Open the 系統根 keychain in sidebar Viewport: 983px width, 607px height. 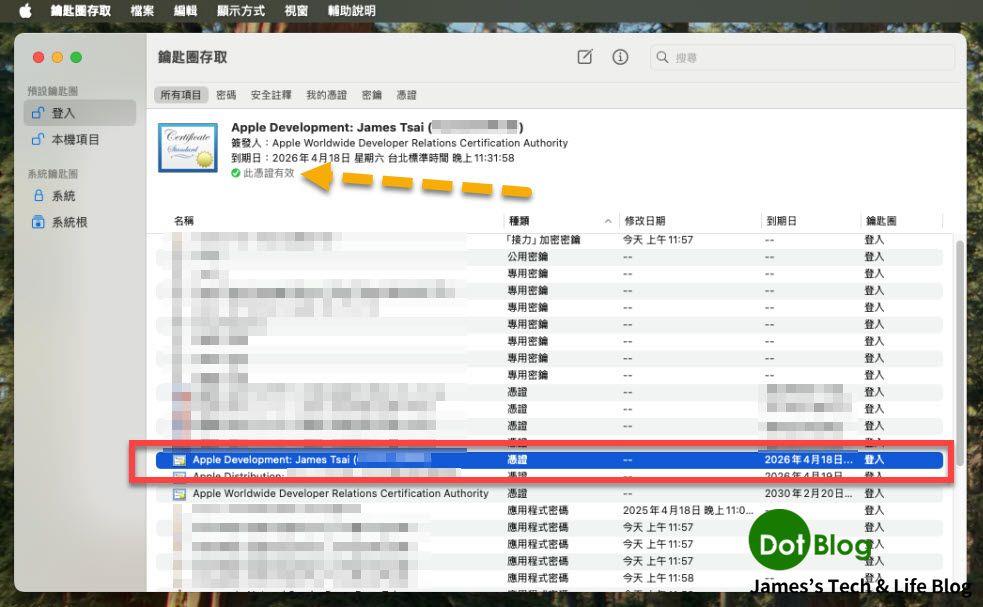coord(69,222)
